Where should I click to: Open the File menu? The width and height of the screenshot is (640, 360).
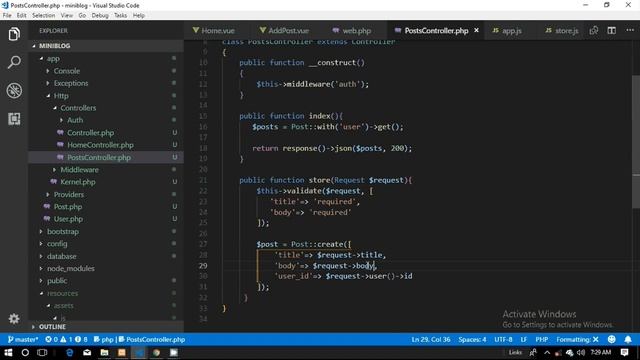coord(7,15)
